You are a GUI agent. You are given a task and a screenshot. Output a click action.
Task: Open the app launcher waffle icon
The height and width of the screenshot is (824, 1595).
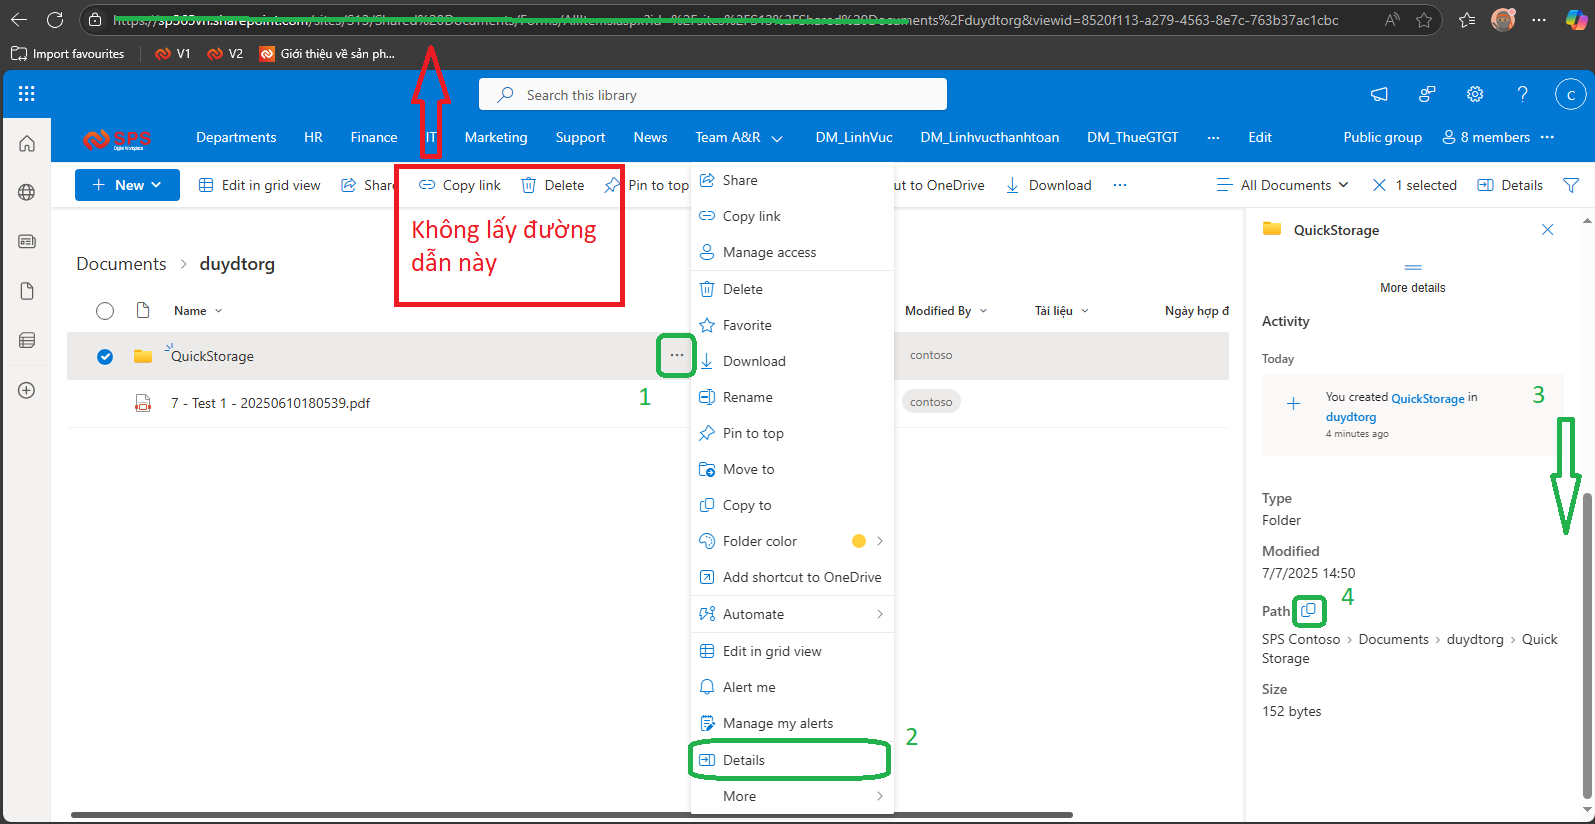pos(27,94)
